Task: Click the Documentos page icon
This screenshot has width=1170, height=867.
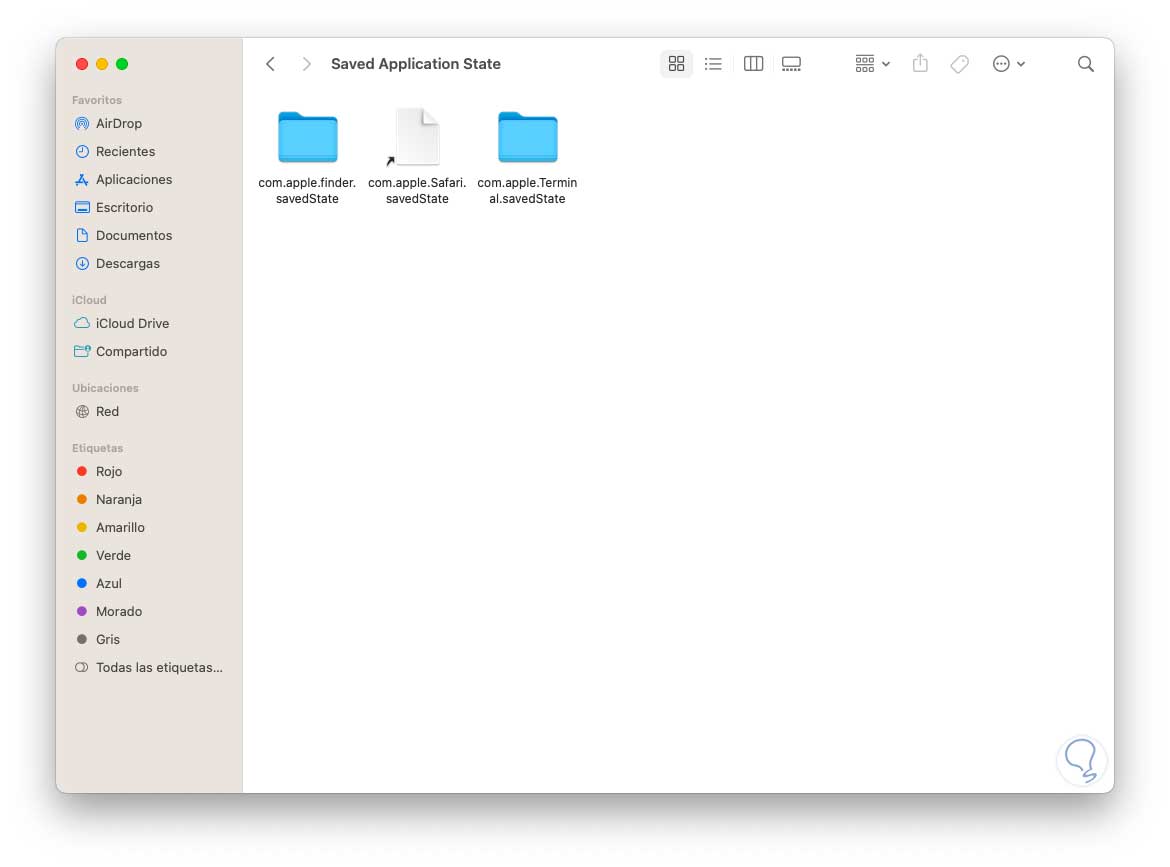Action: (82, 235)
